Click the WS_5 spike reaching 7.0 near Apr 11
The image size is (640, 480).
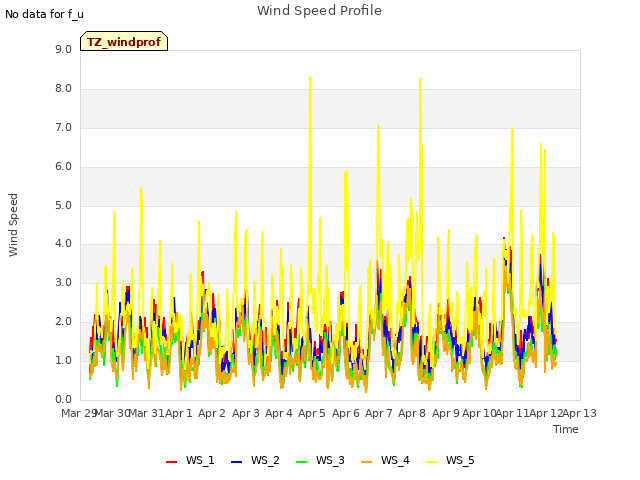[512, 128]
